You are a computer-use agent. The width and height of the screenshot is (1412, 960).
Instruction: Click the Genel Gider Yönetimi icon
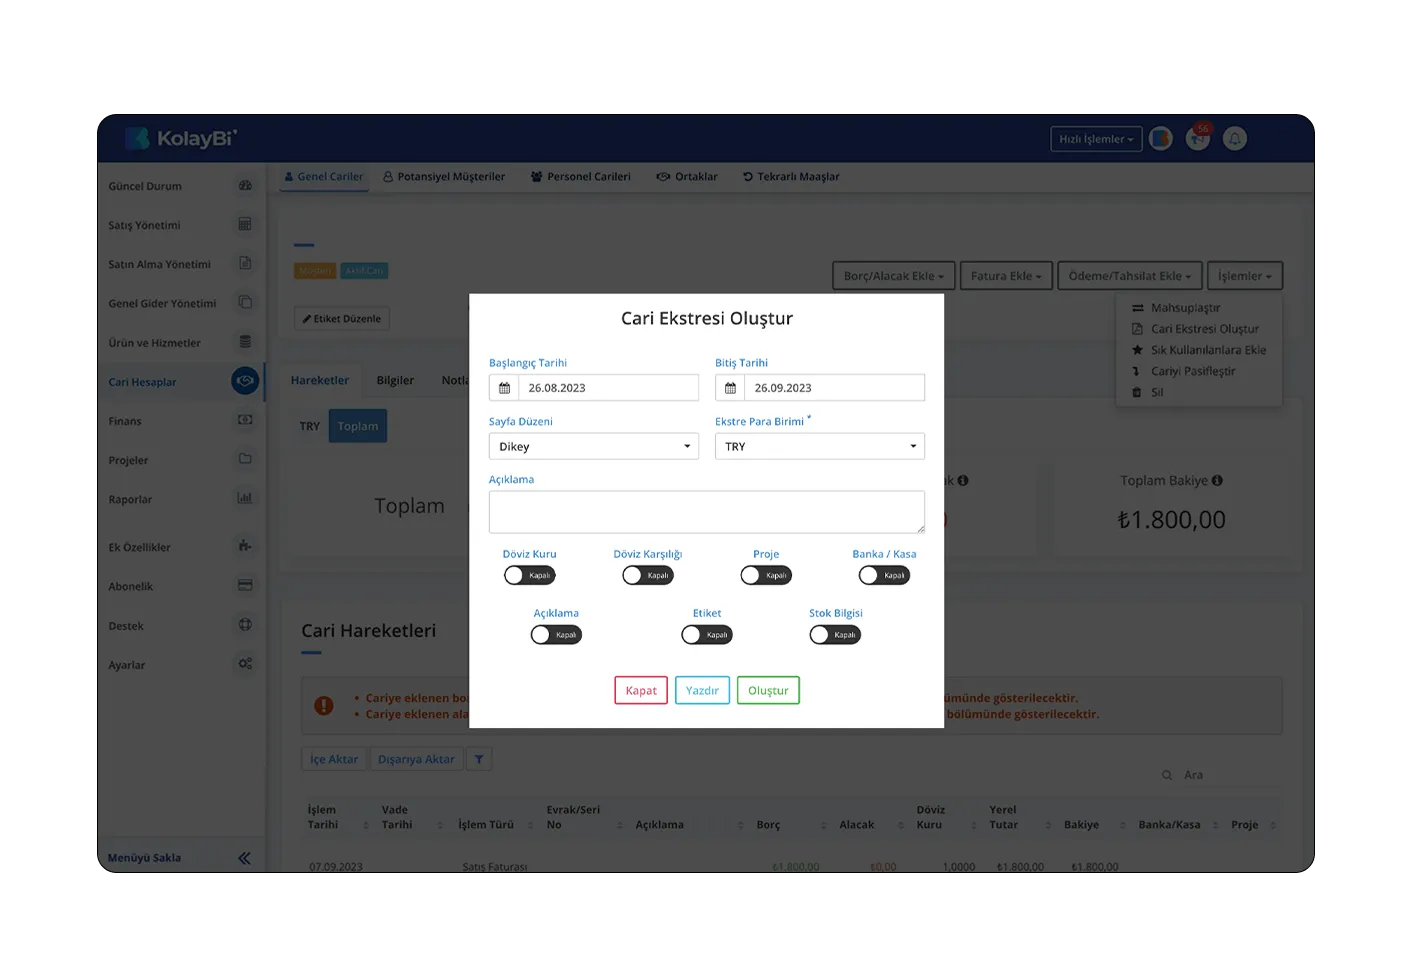245,303
